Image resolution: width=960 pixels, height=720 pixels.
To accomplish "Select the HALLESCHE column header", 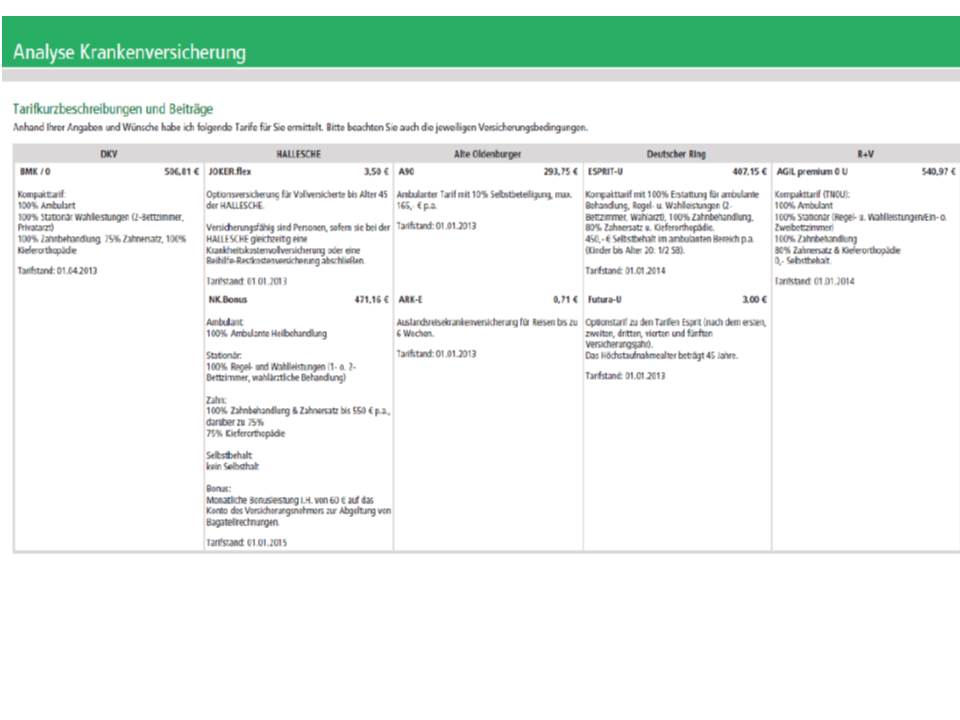I will pyautogui.click(x=298, y=154).
